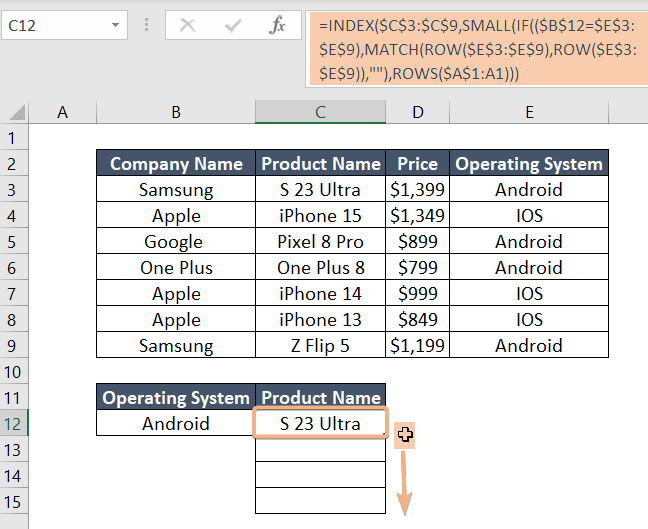Select the S 23 Ultra cell in row 3
The width and height of the screenshot is (648, 529).
coord(320,190)
